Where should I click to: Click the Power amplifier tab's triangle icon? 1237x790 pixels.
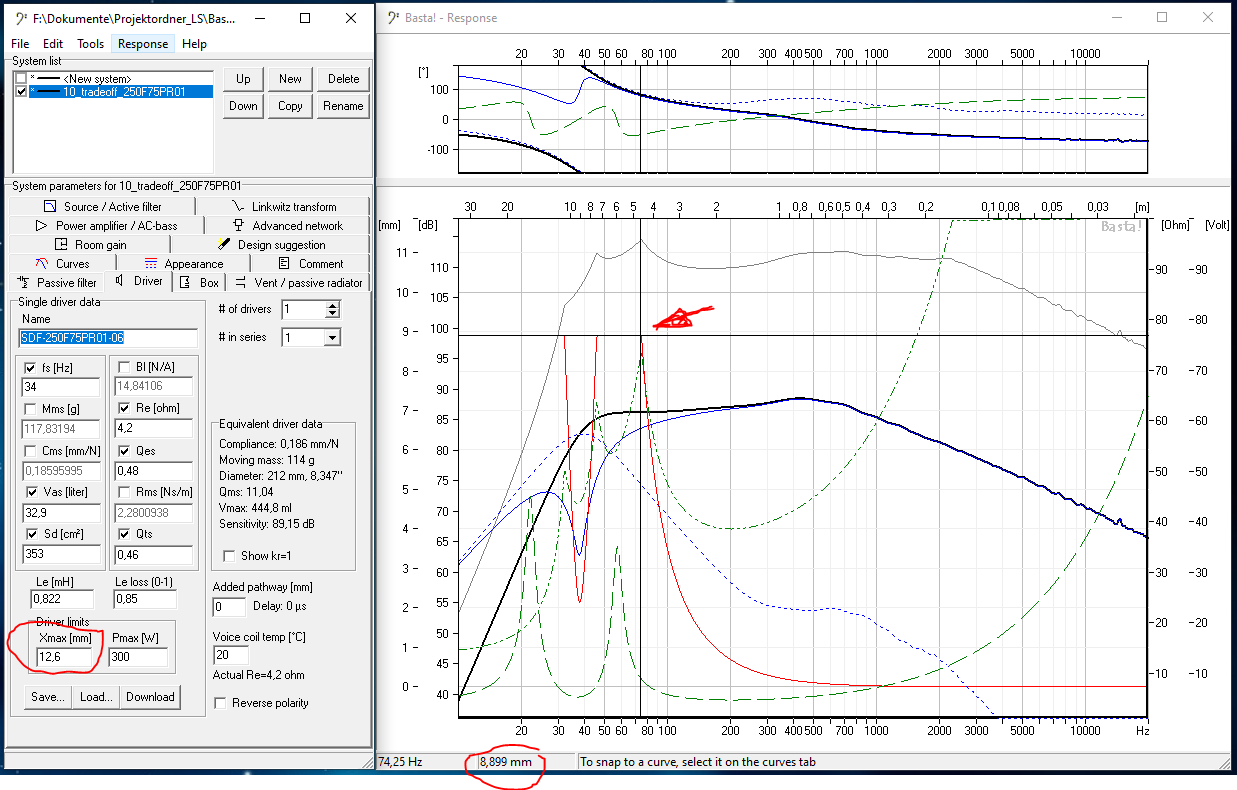(41, 226)
